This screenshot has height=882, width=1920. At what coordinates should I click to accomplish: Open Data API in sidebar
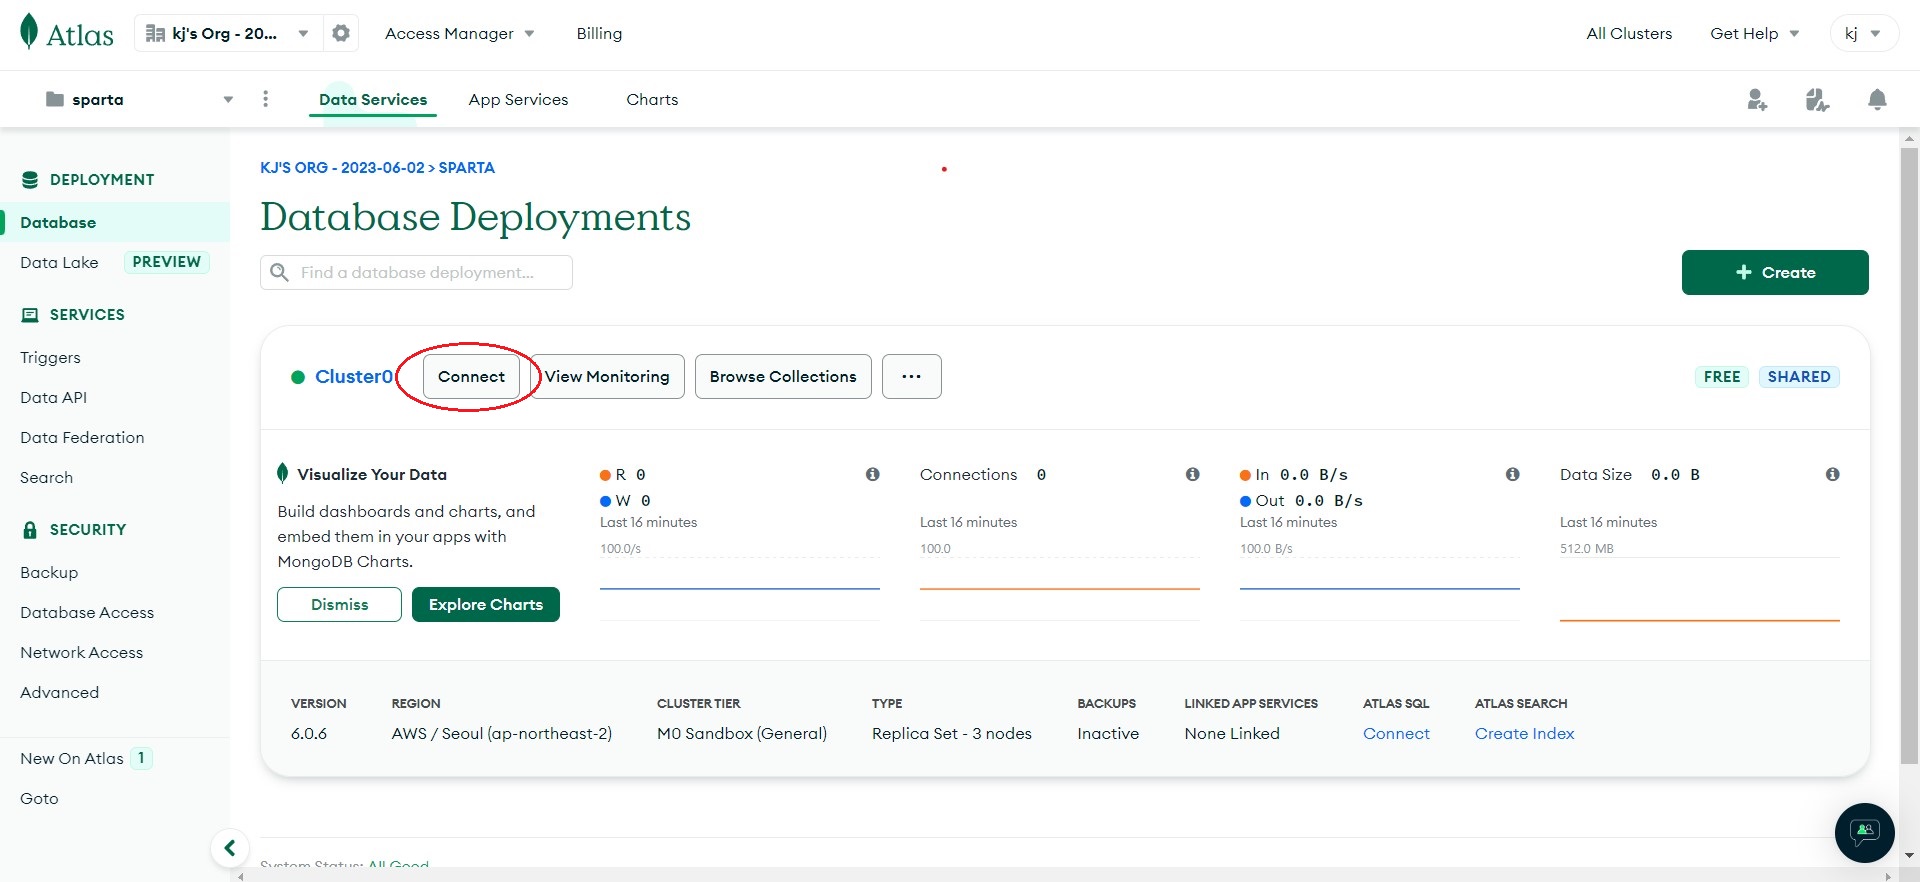53,397
